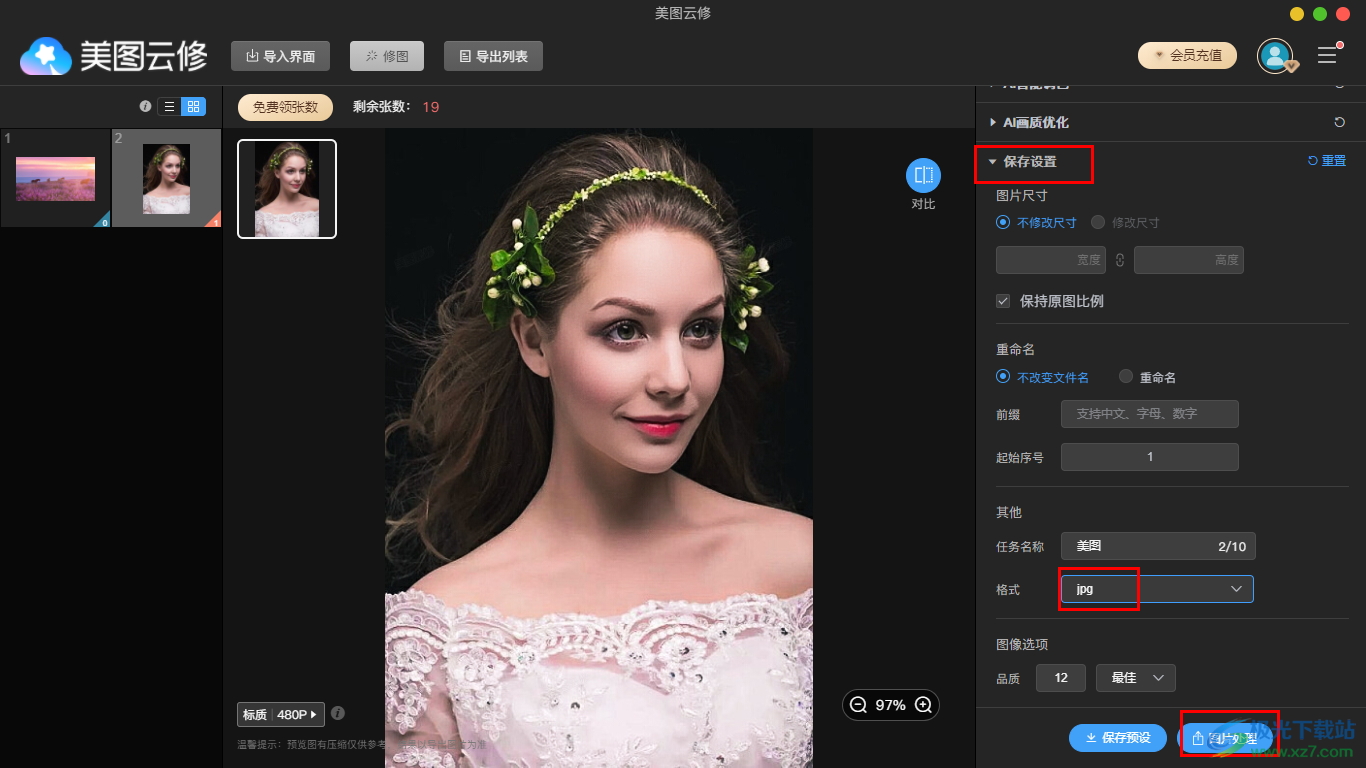Switch to grid view icon
The height and width of the screenshot is (768, 1366).
pos(194,106)
